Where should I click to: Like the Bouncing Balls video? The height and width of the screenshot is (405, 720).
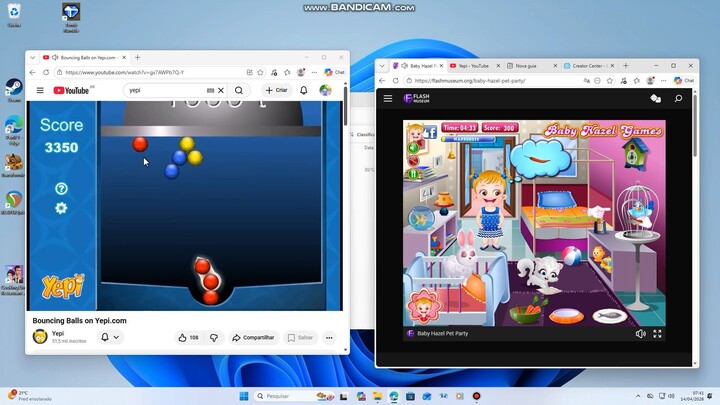pyautogui.click(x=188, y=338)
